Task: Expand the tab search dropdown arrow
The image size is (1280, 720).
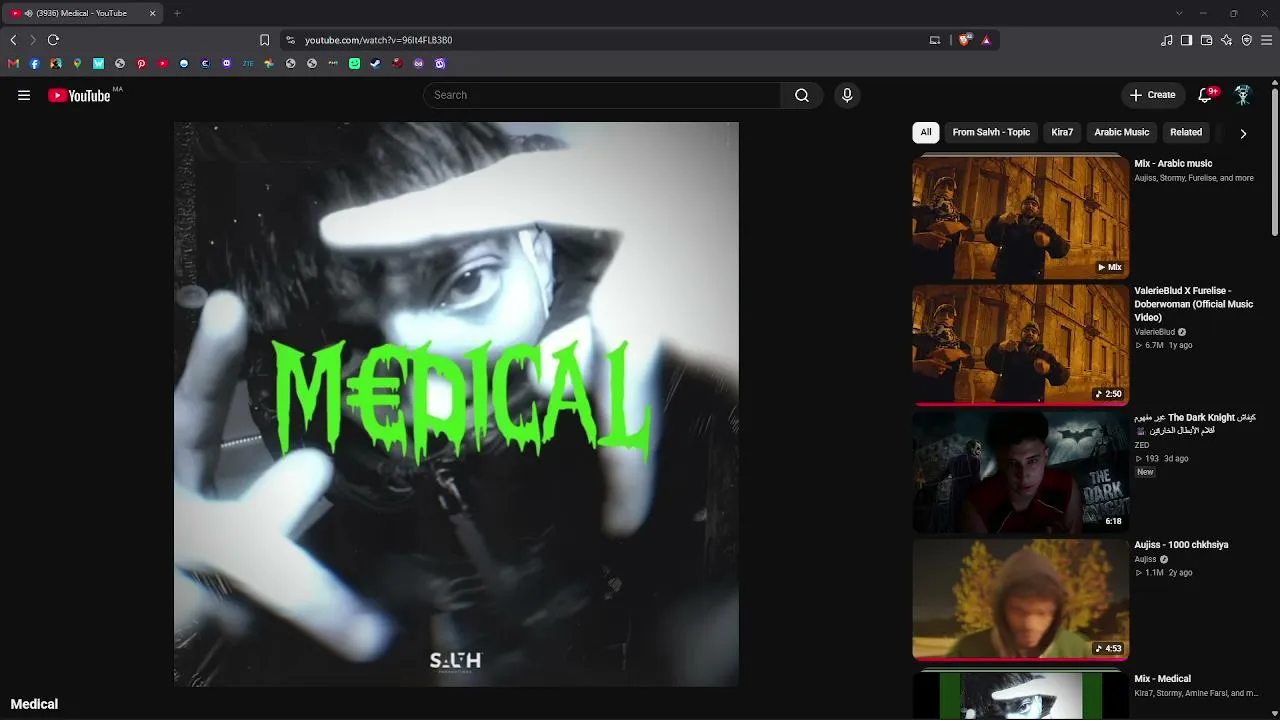Action: coord(1179,13)
